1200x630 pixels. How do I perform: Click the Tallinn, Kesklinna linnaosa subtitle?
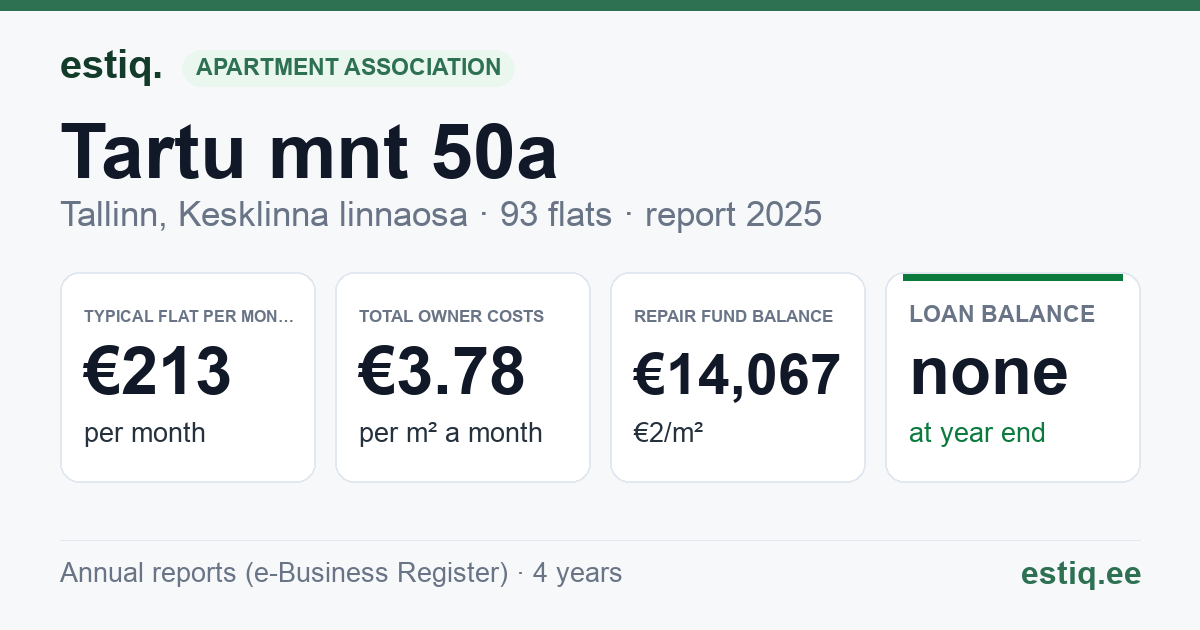click(x=264, y=214)
